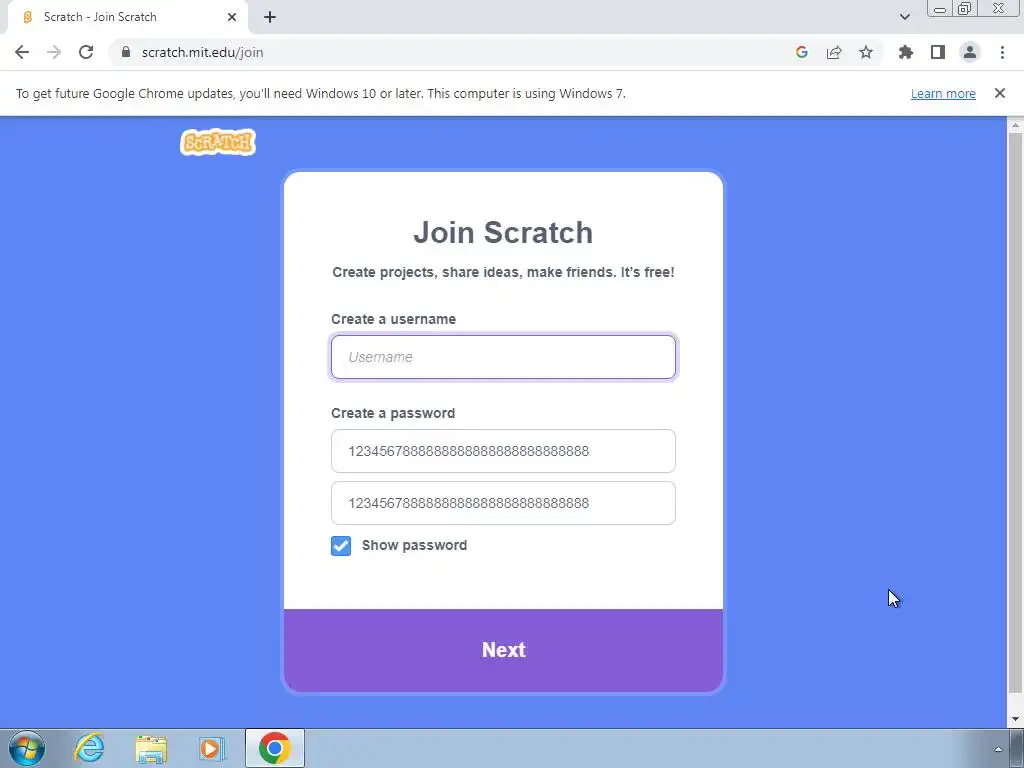Screen dimensions: 1024x768
Task: Open Chrome side panel
Action: point(938,52)
